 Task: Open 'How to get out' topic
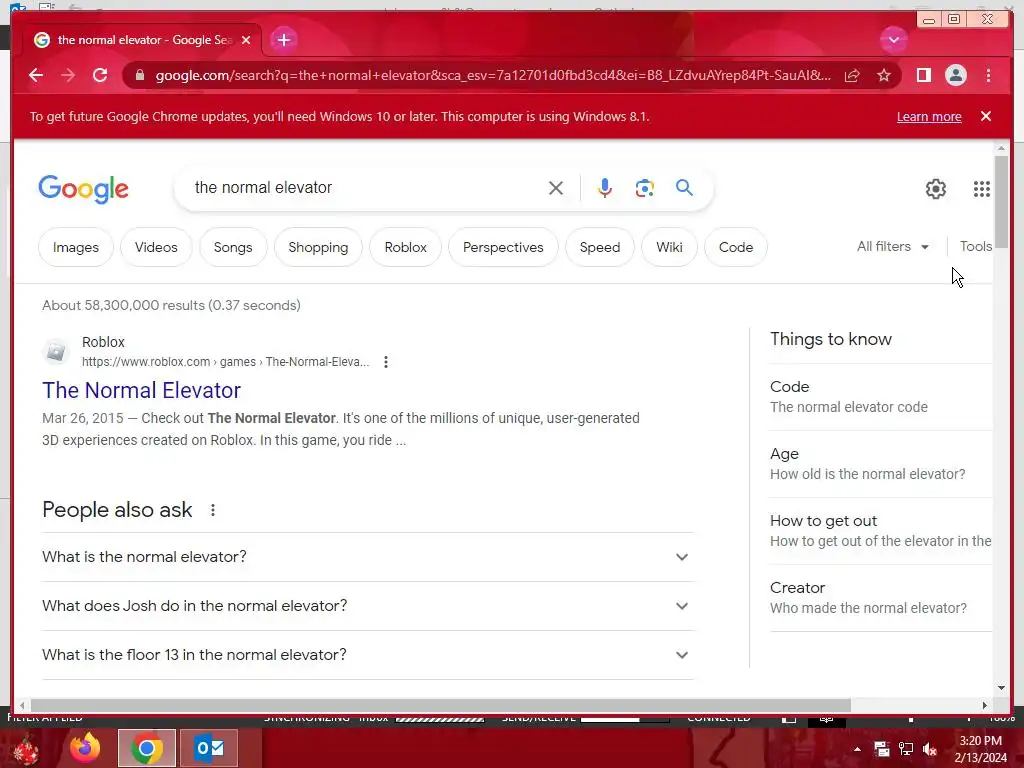click(x=880, y=531)
